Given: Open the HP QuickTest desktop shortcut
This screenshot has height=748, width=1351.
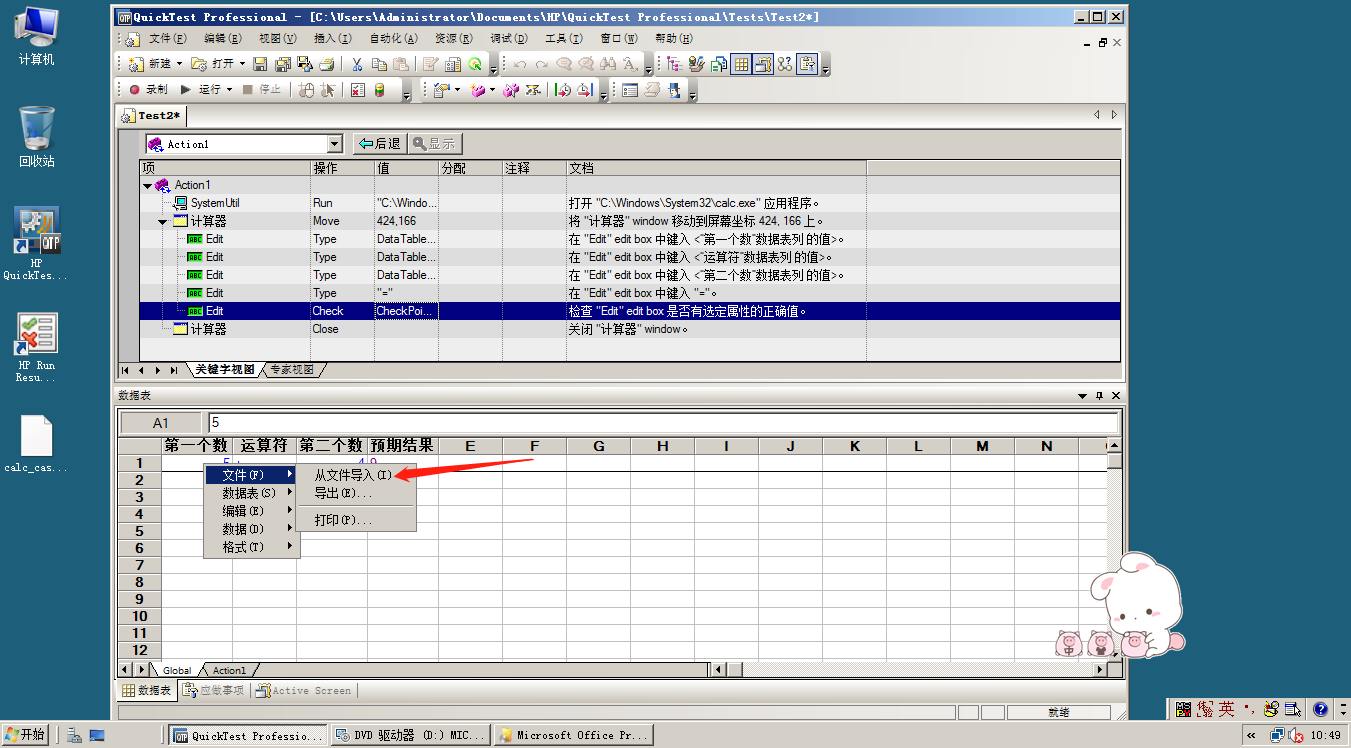Looking at the screenshot, I should [x=36, y=244].
